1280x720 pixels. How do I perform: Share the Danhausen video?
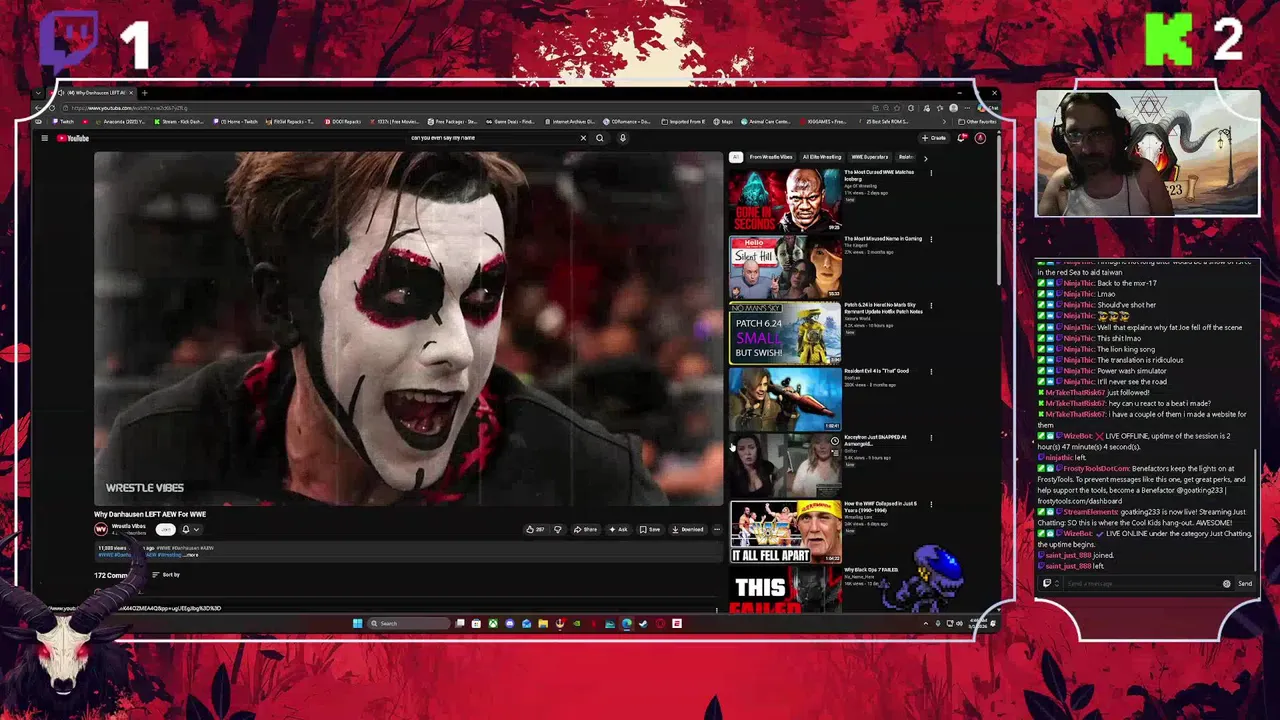click(585, 529)
